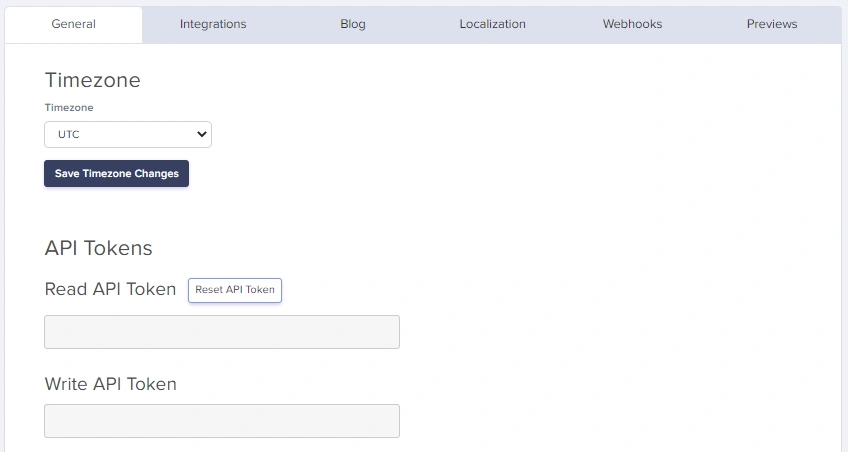Open the Timezone dropdown
The width and height of the screenshot is (848, 452).
[128, 134]
